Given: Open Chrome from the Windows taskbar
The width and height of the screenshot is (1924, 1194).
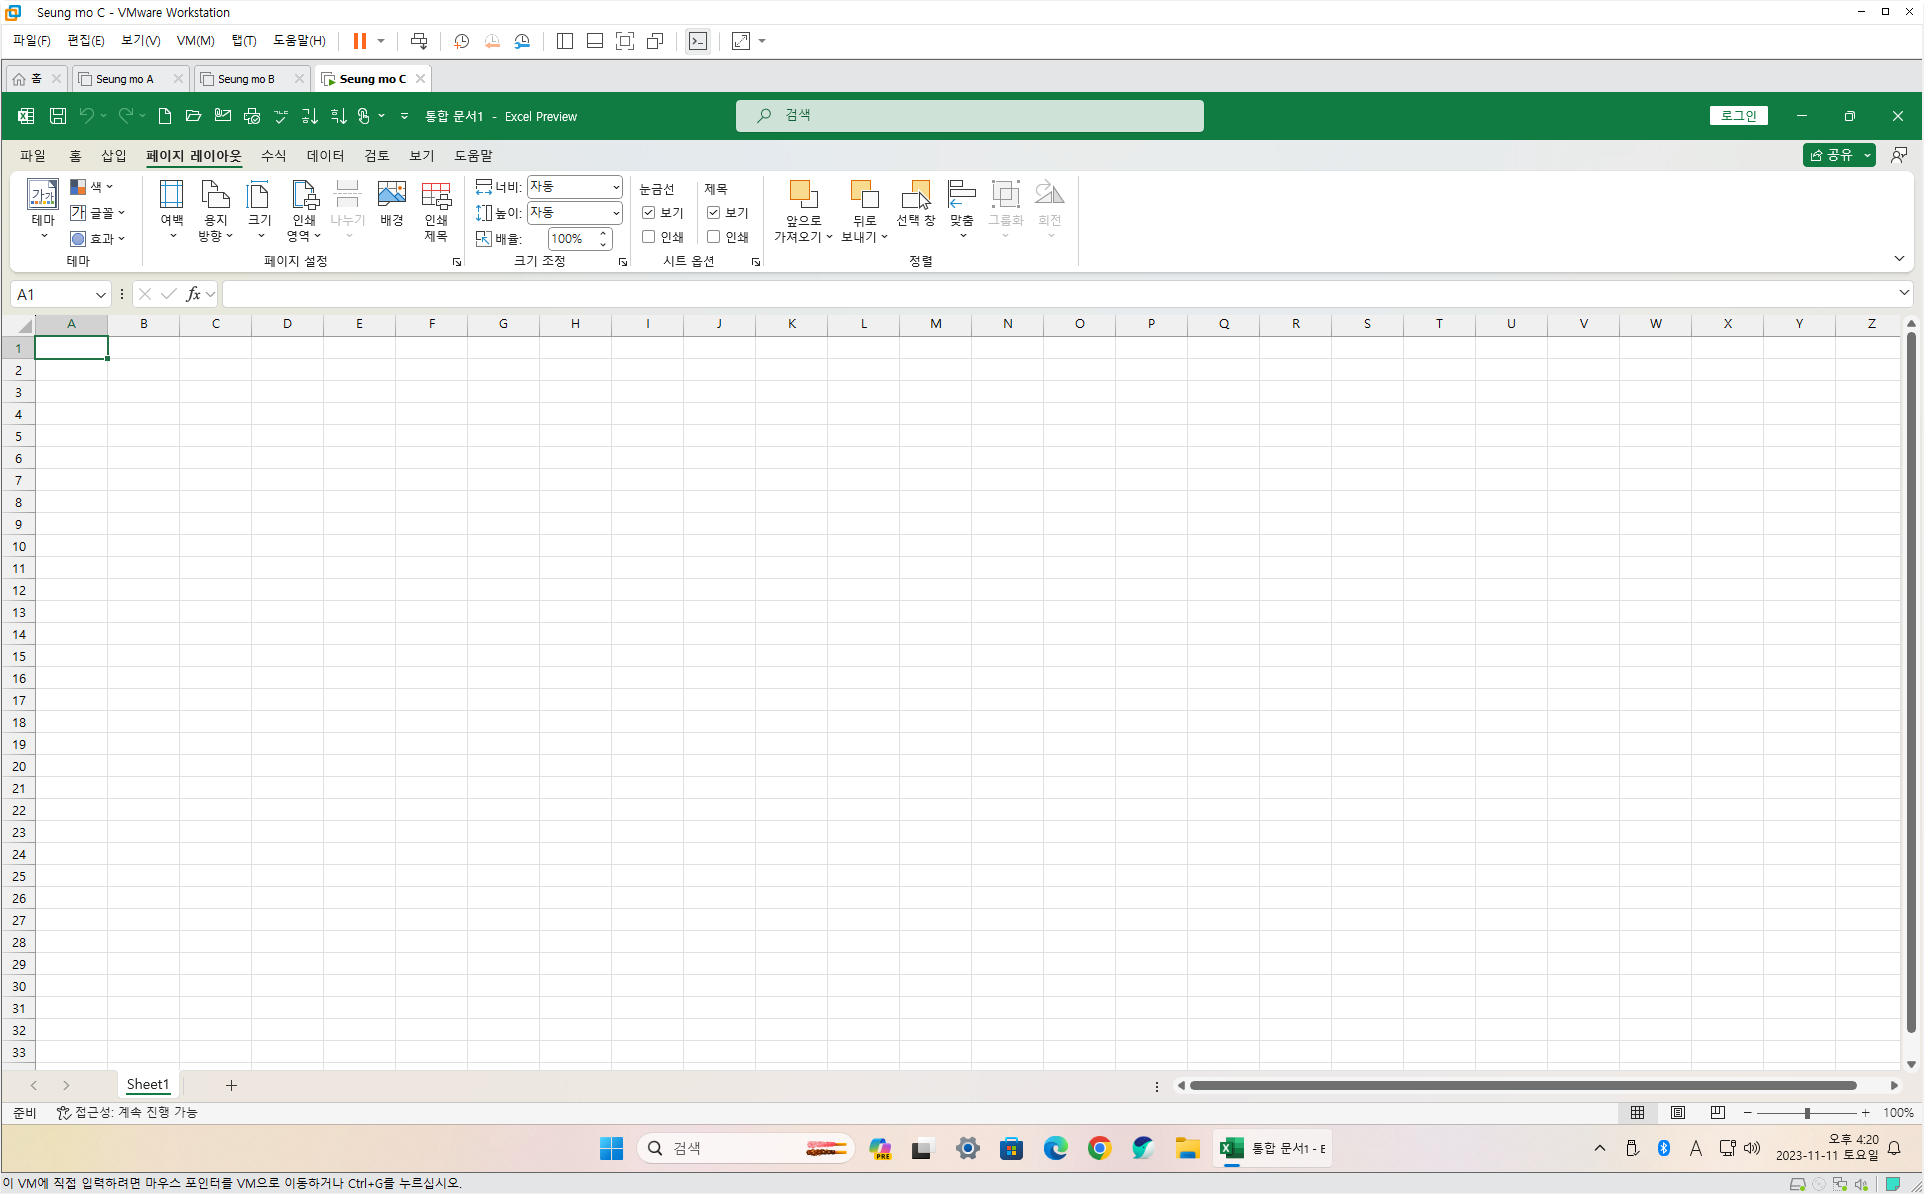Looking at the screenshot, I should 1099,1148.
